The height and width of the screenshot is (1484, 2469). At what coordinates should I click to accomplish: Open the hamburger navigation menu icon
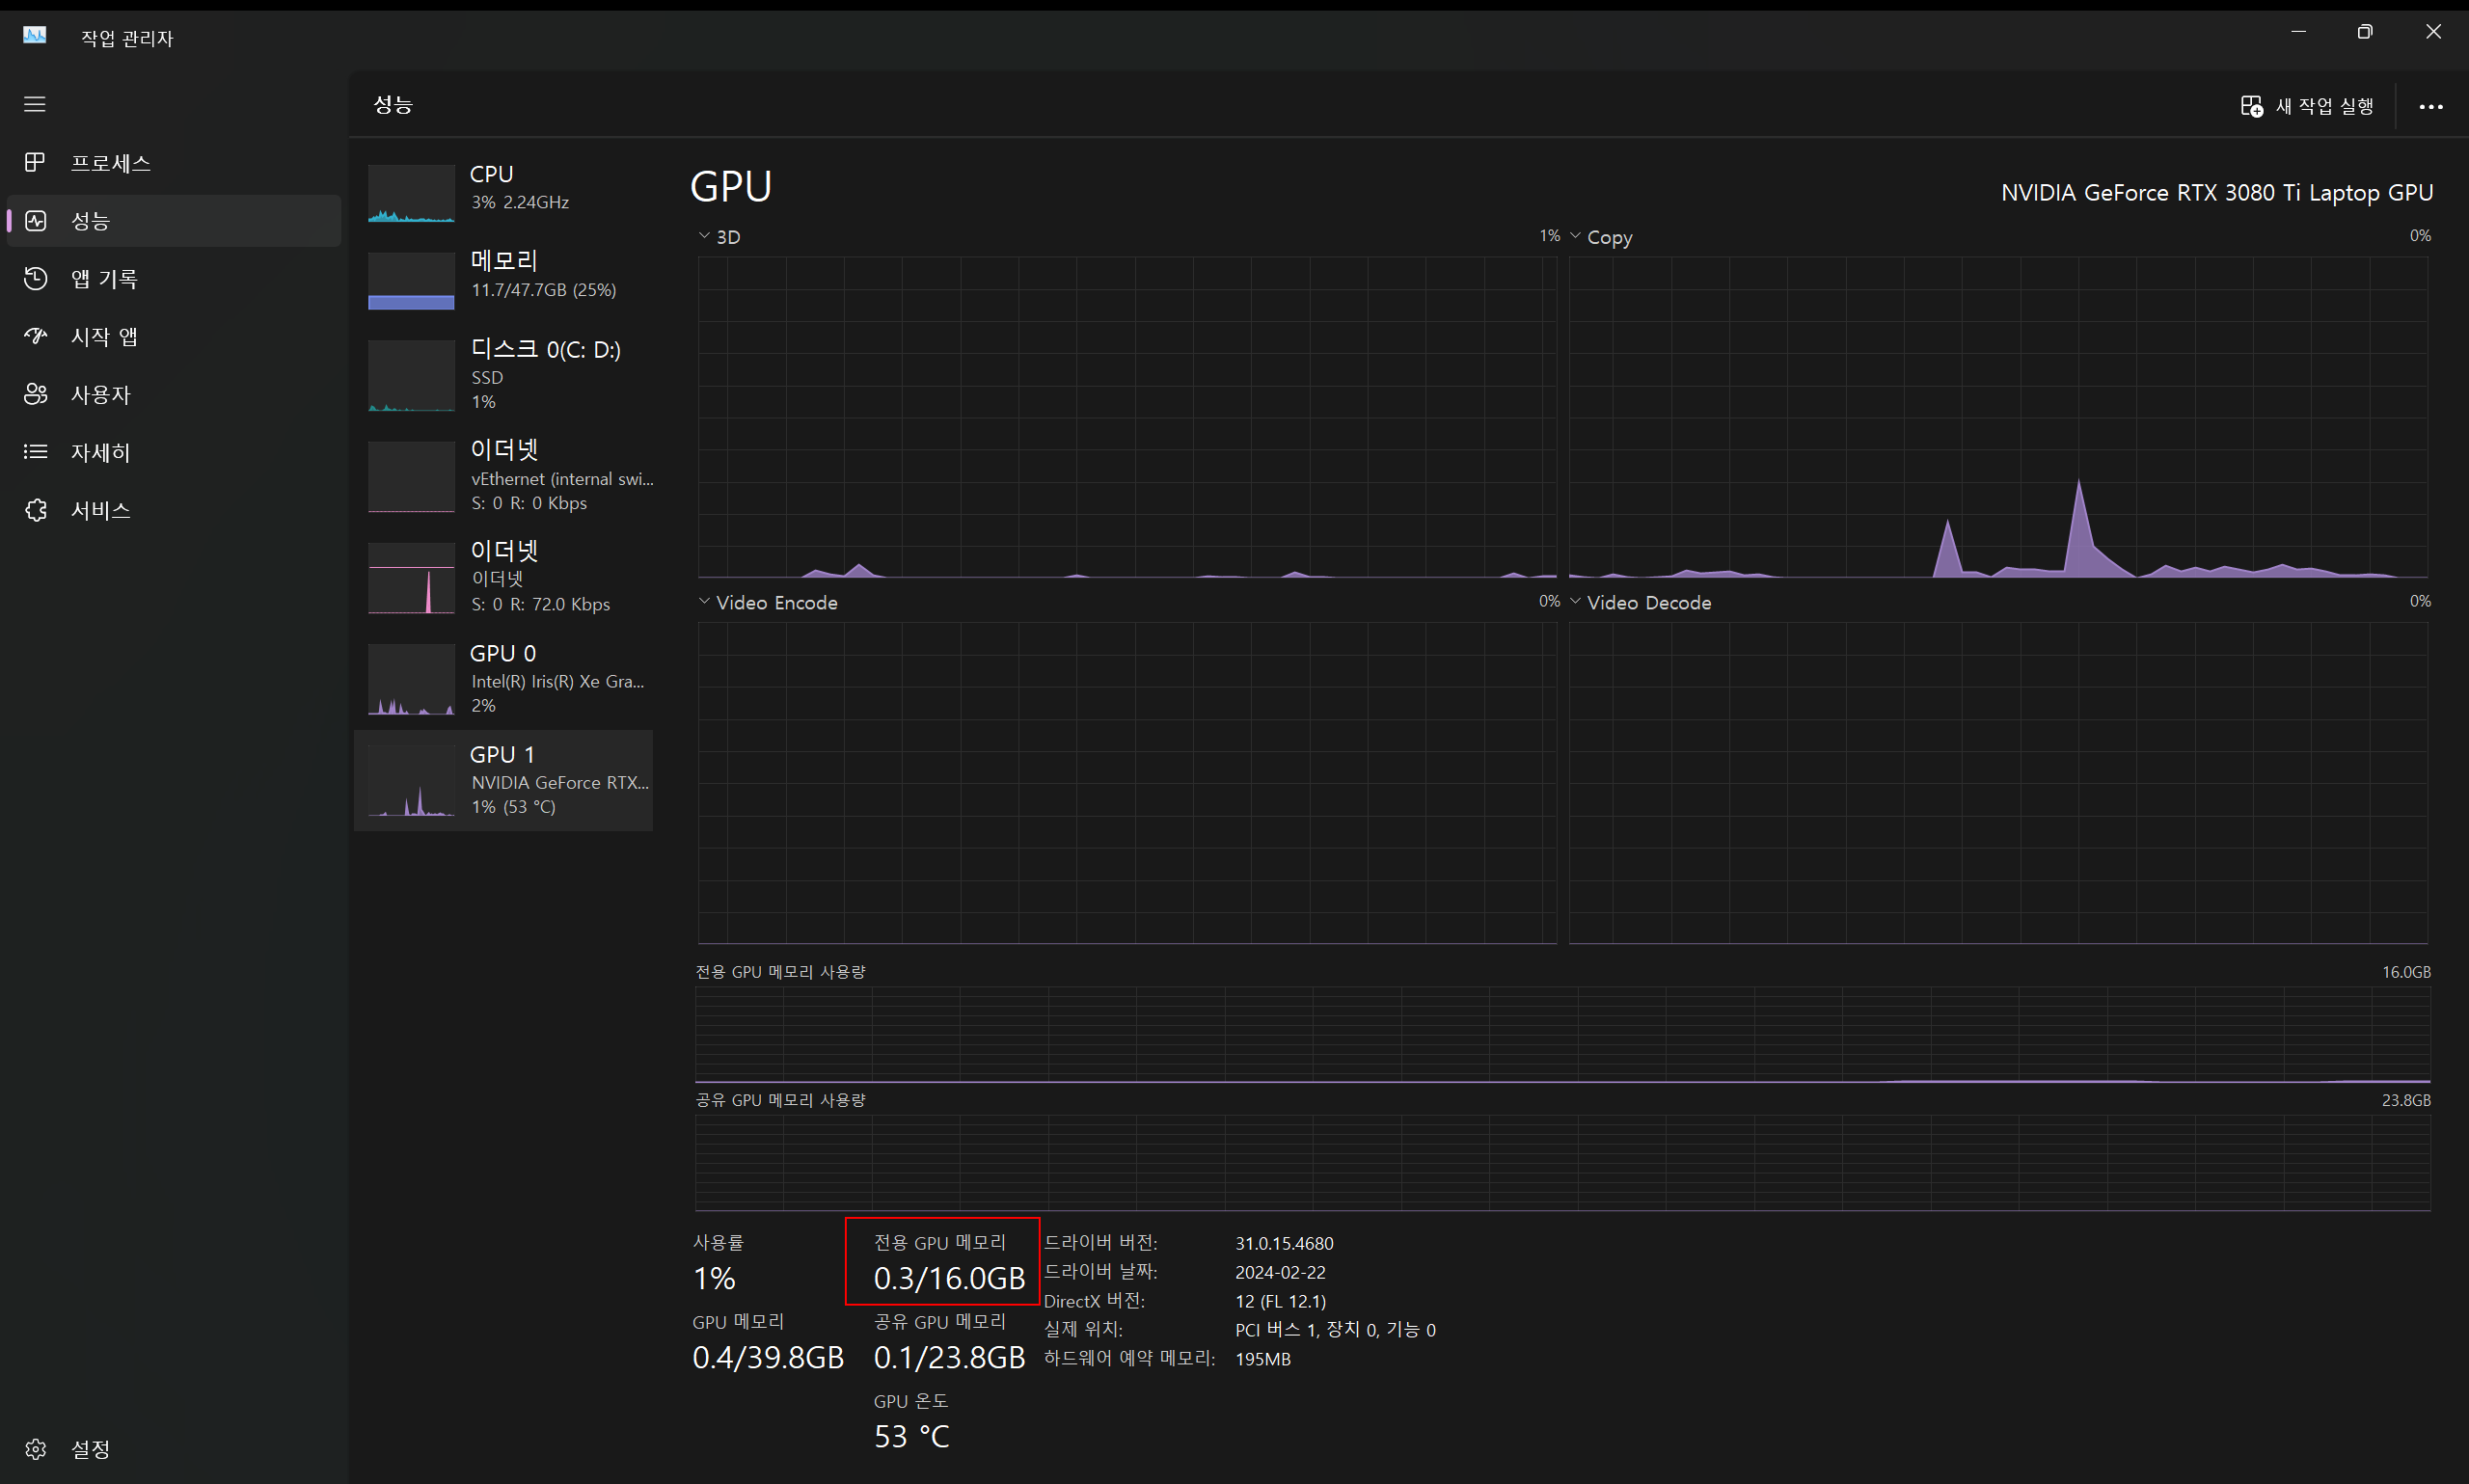click(35, 104)
